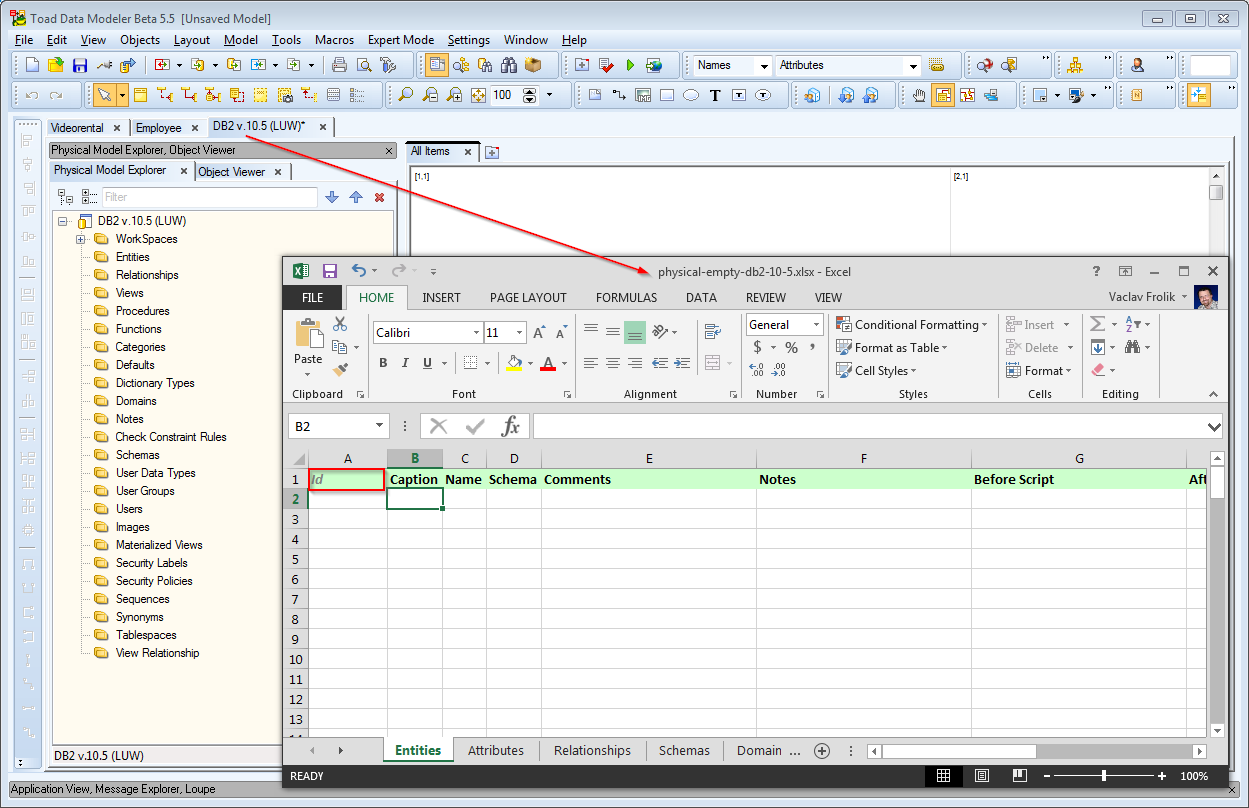The height and width of the screenshot is (808, 1249).
Task: Open Excel Help question mark
Action: tap(1097, 271)
